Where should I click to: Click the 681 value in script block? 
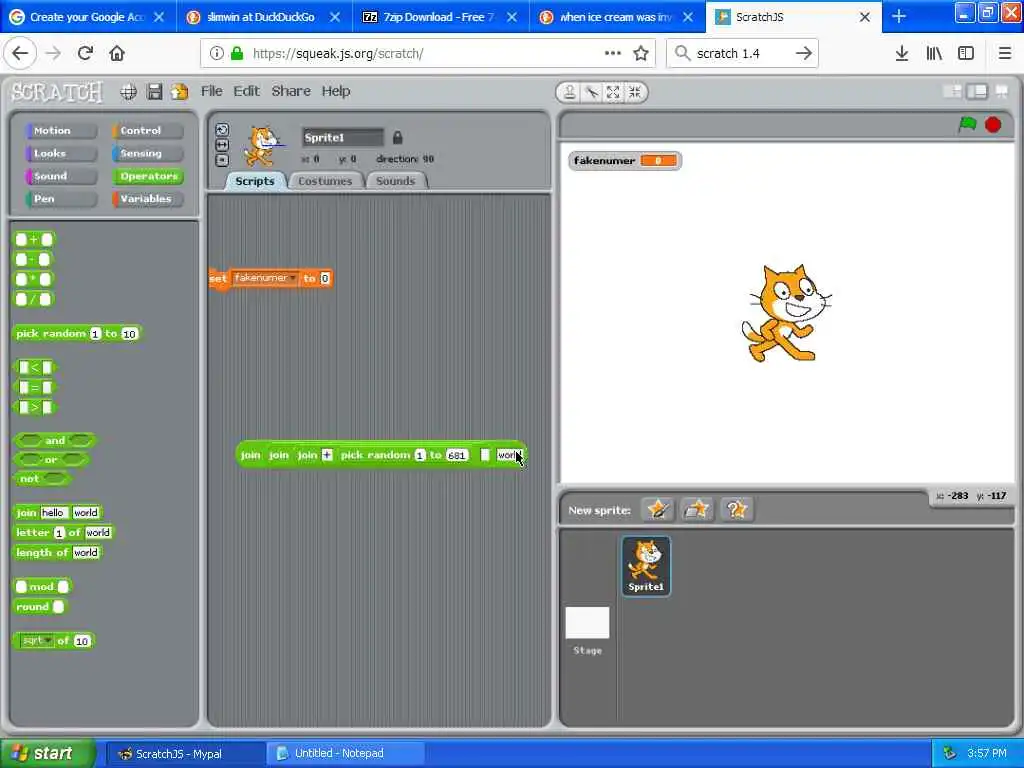click(456, 455)
